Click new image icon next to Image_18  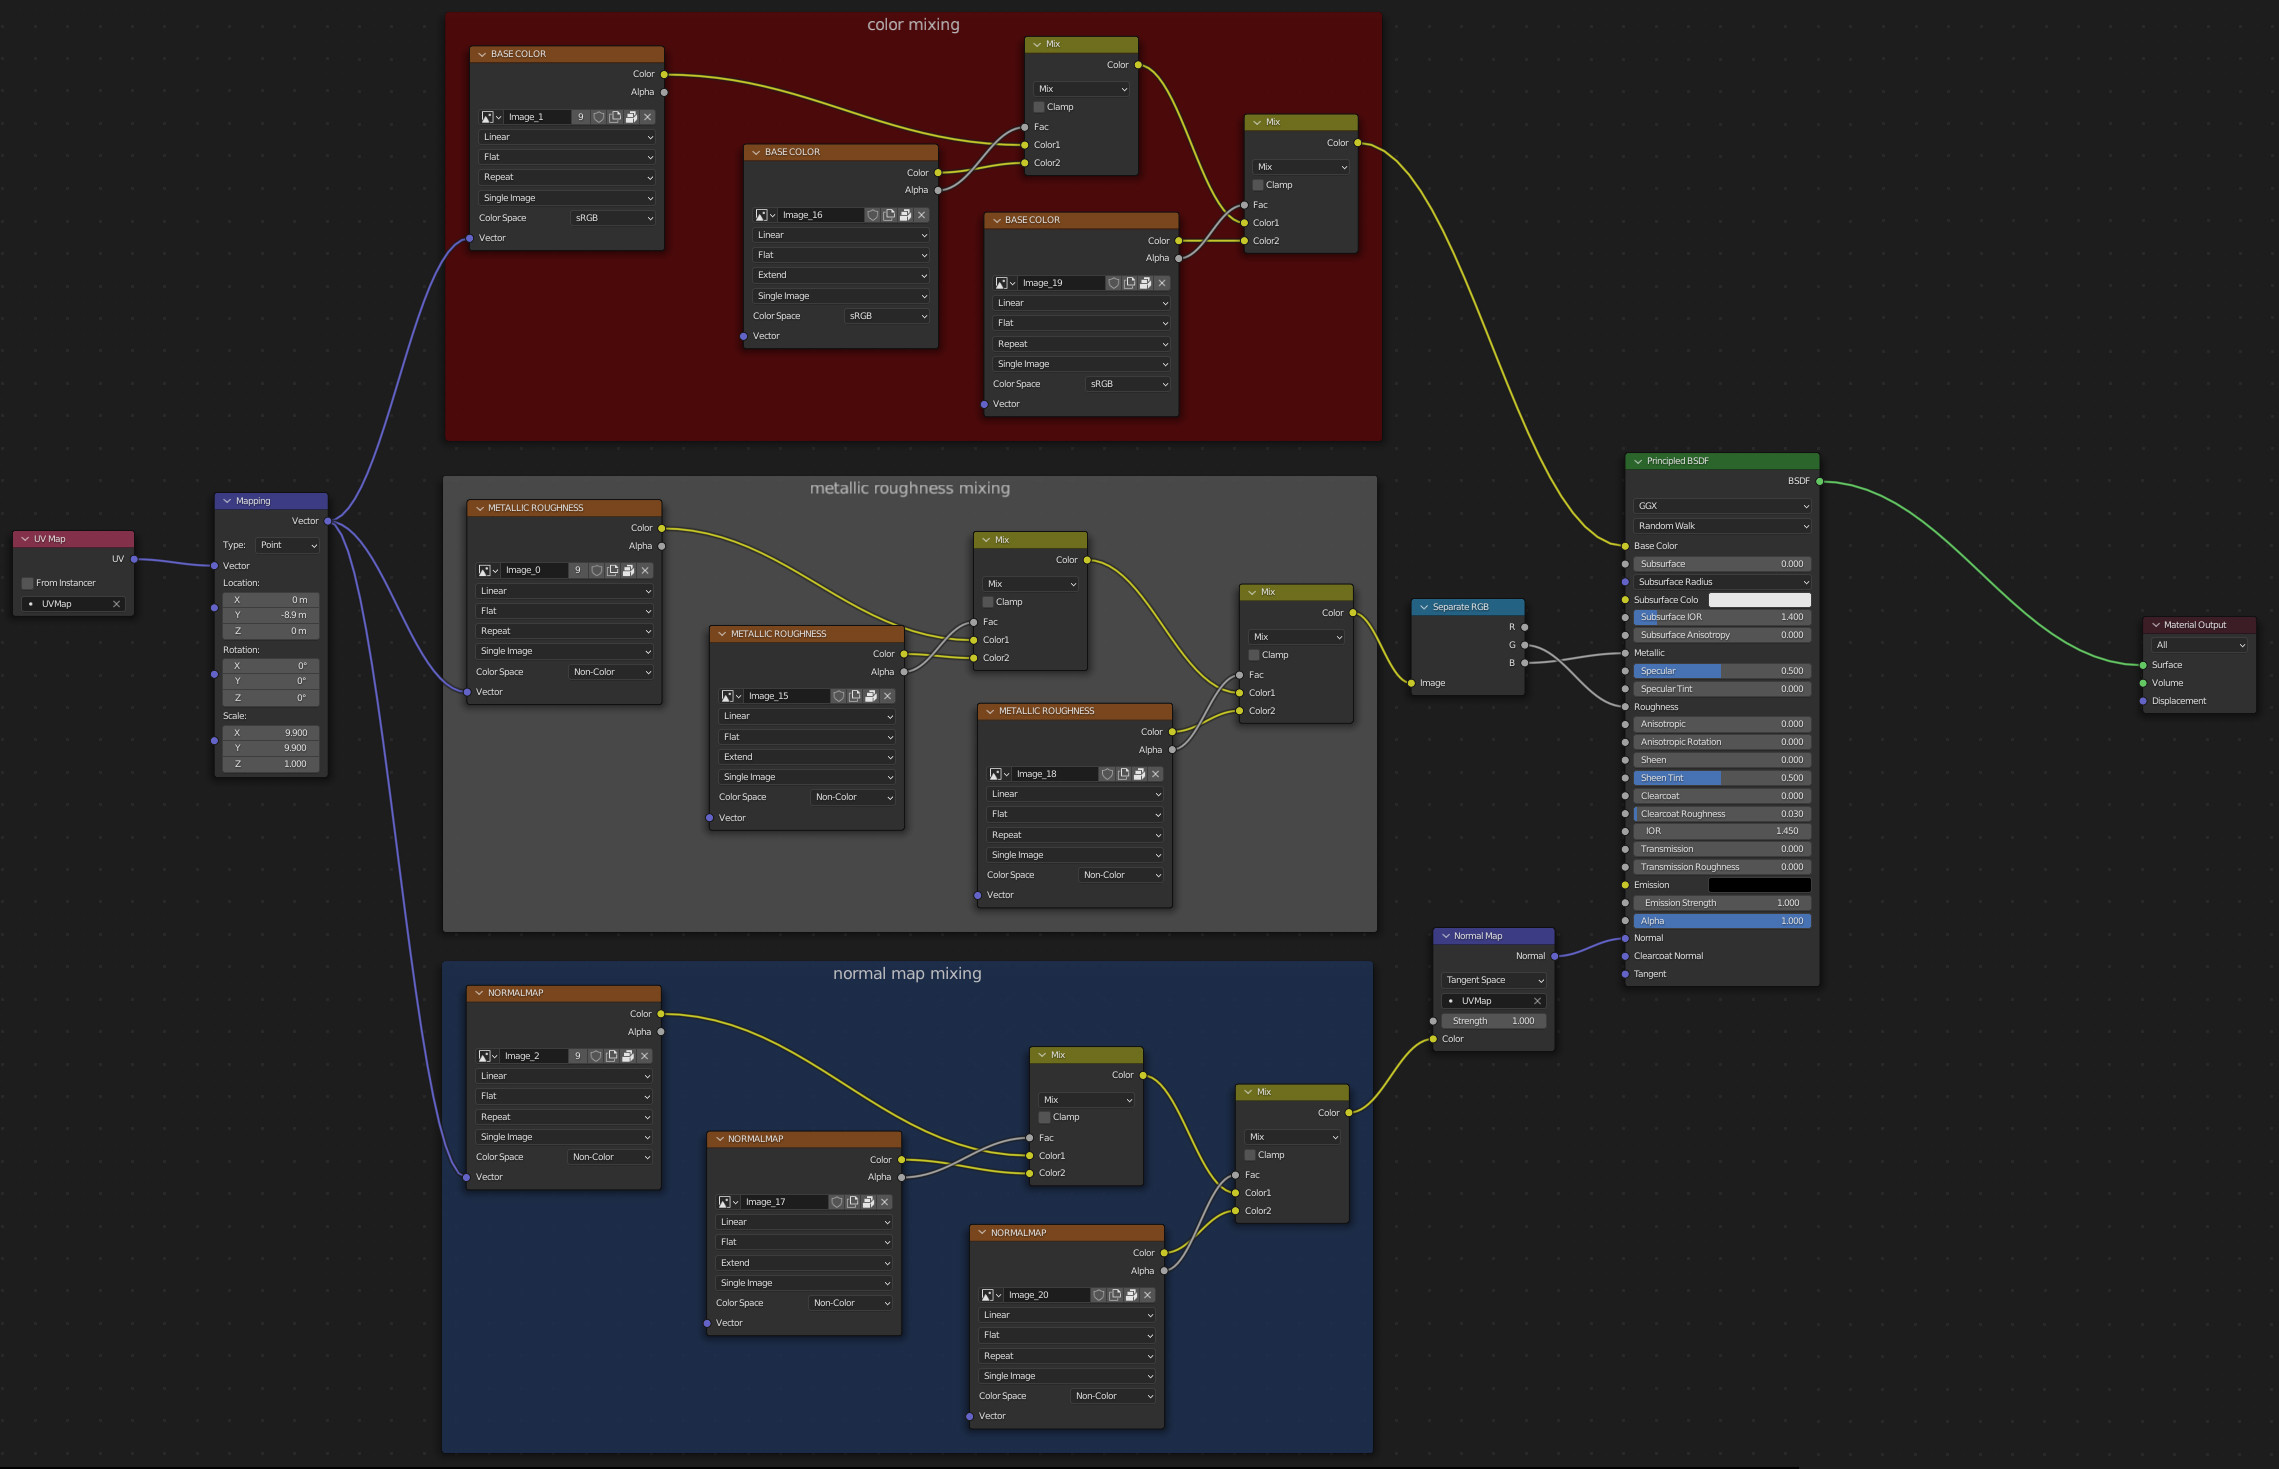1123,774
